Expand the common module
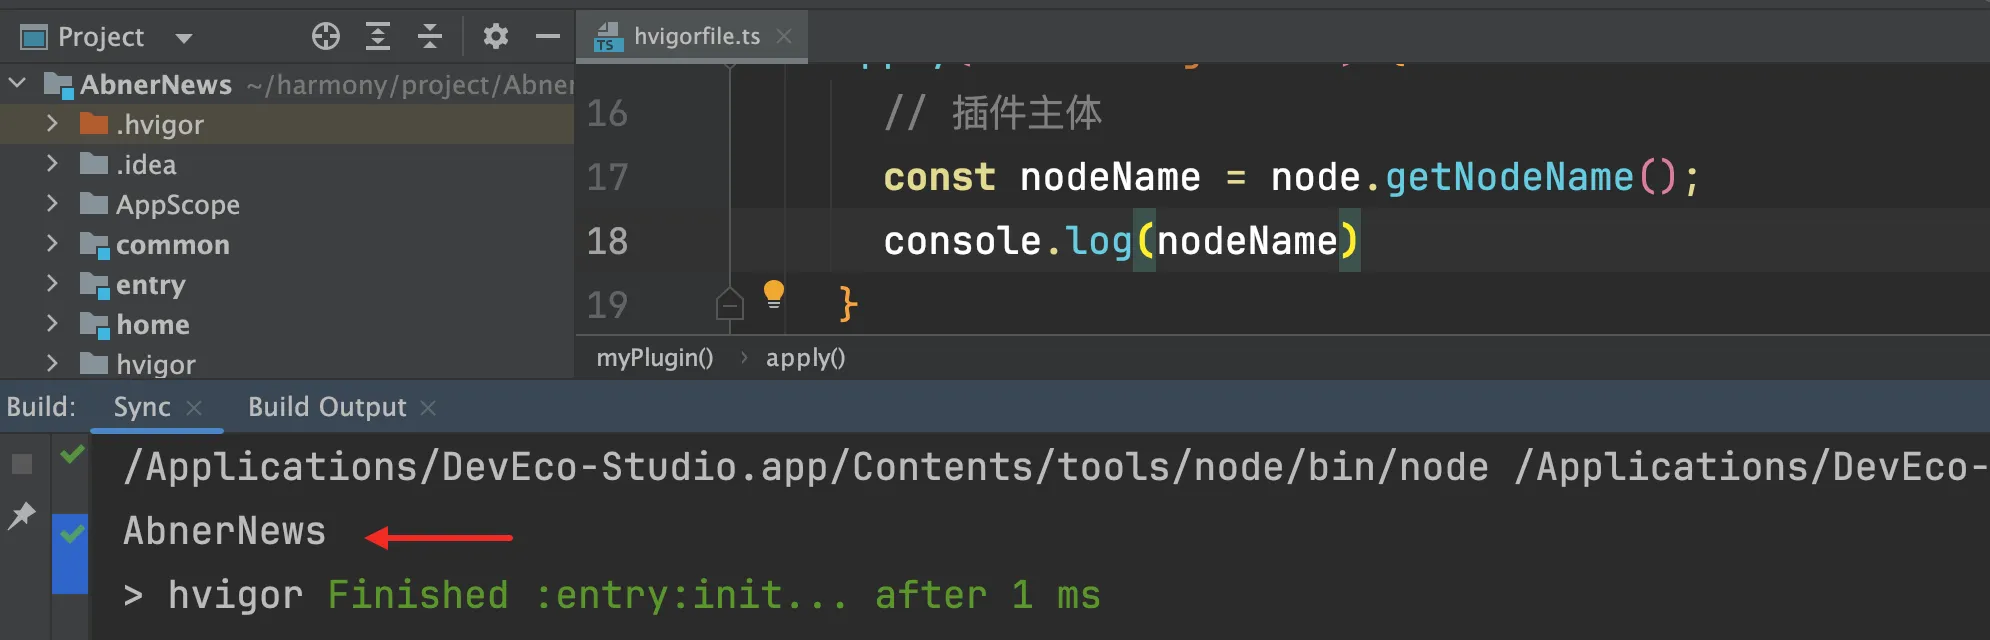 pos(52,243)
